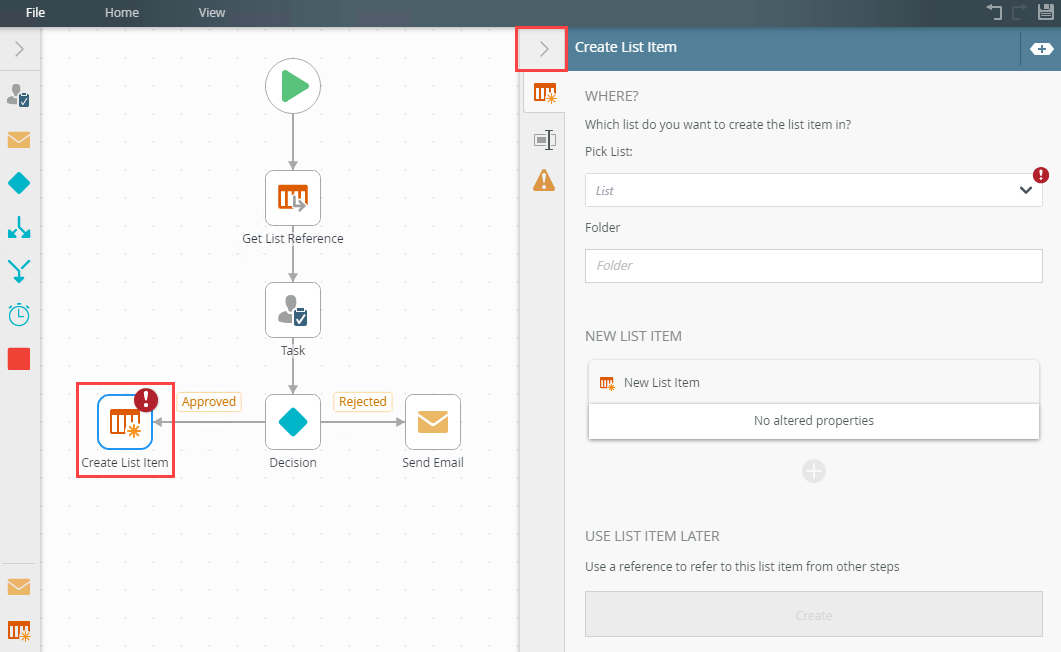This screenshot has height=652, width=1061.
Task: Open the Home menu tab
Action: pos(122,13)
